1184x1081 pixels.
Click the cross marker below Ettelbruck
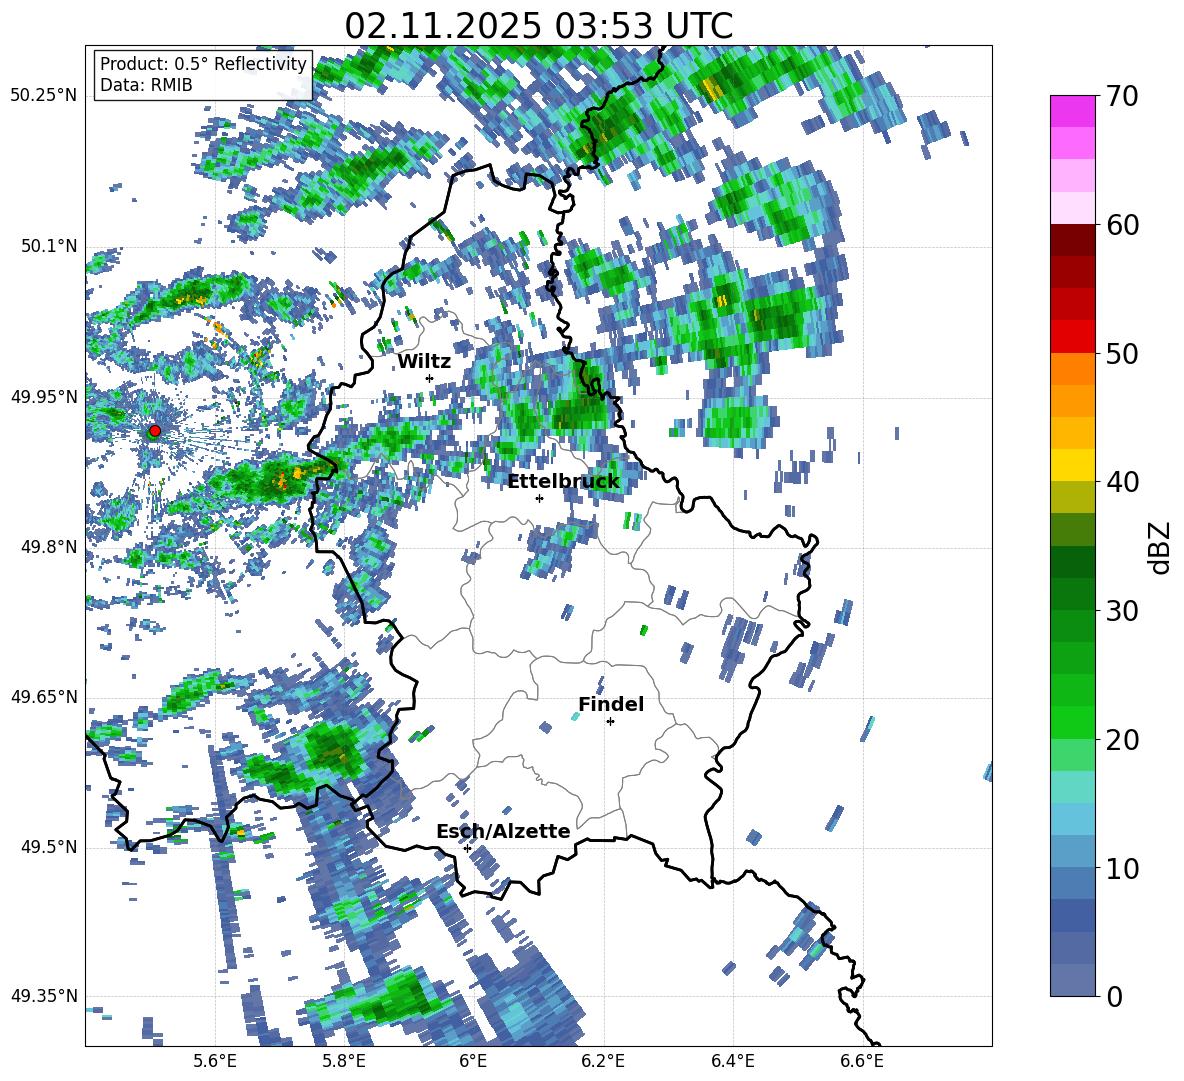point(539,498)
